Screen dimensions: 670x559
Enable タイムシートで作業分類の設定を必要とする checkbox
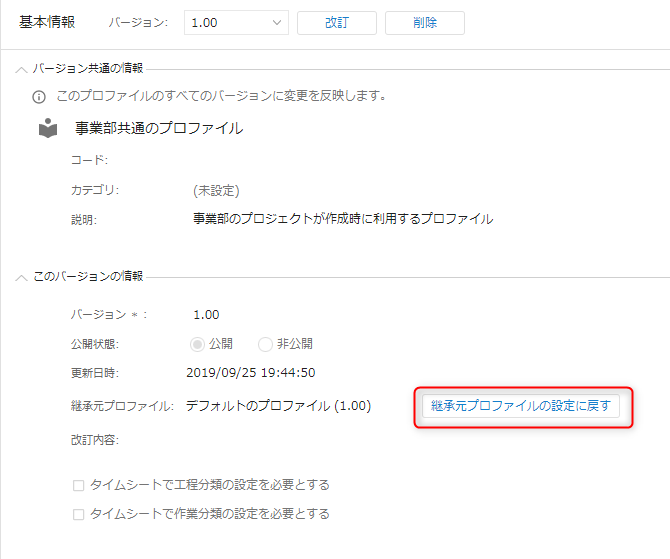(x=79, y=514)
